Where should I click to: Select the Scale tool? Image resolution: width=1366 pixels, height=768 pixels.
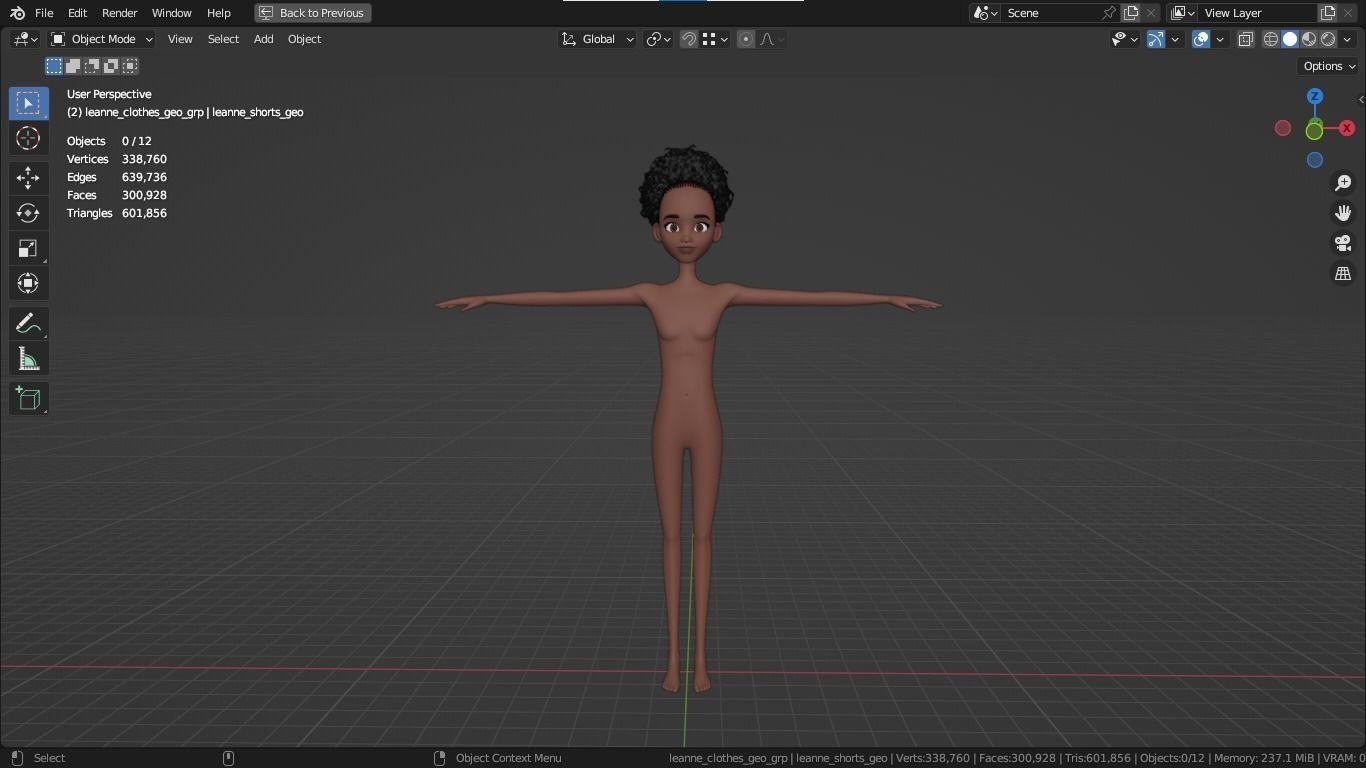tap(28, 248)
